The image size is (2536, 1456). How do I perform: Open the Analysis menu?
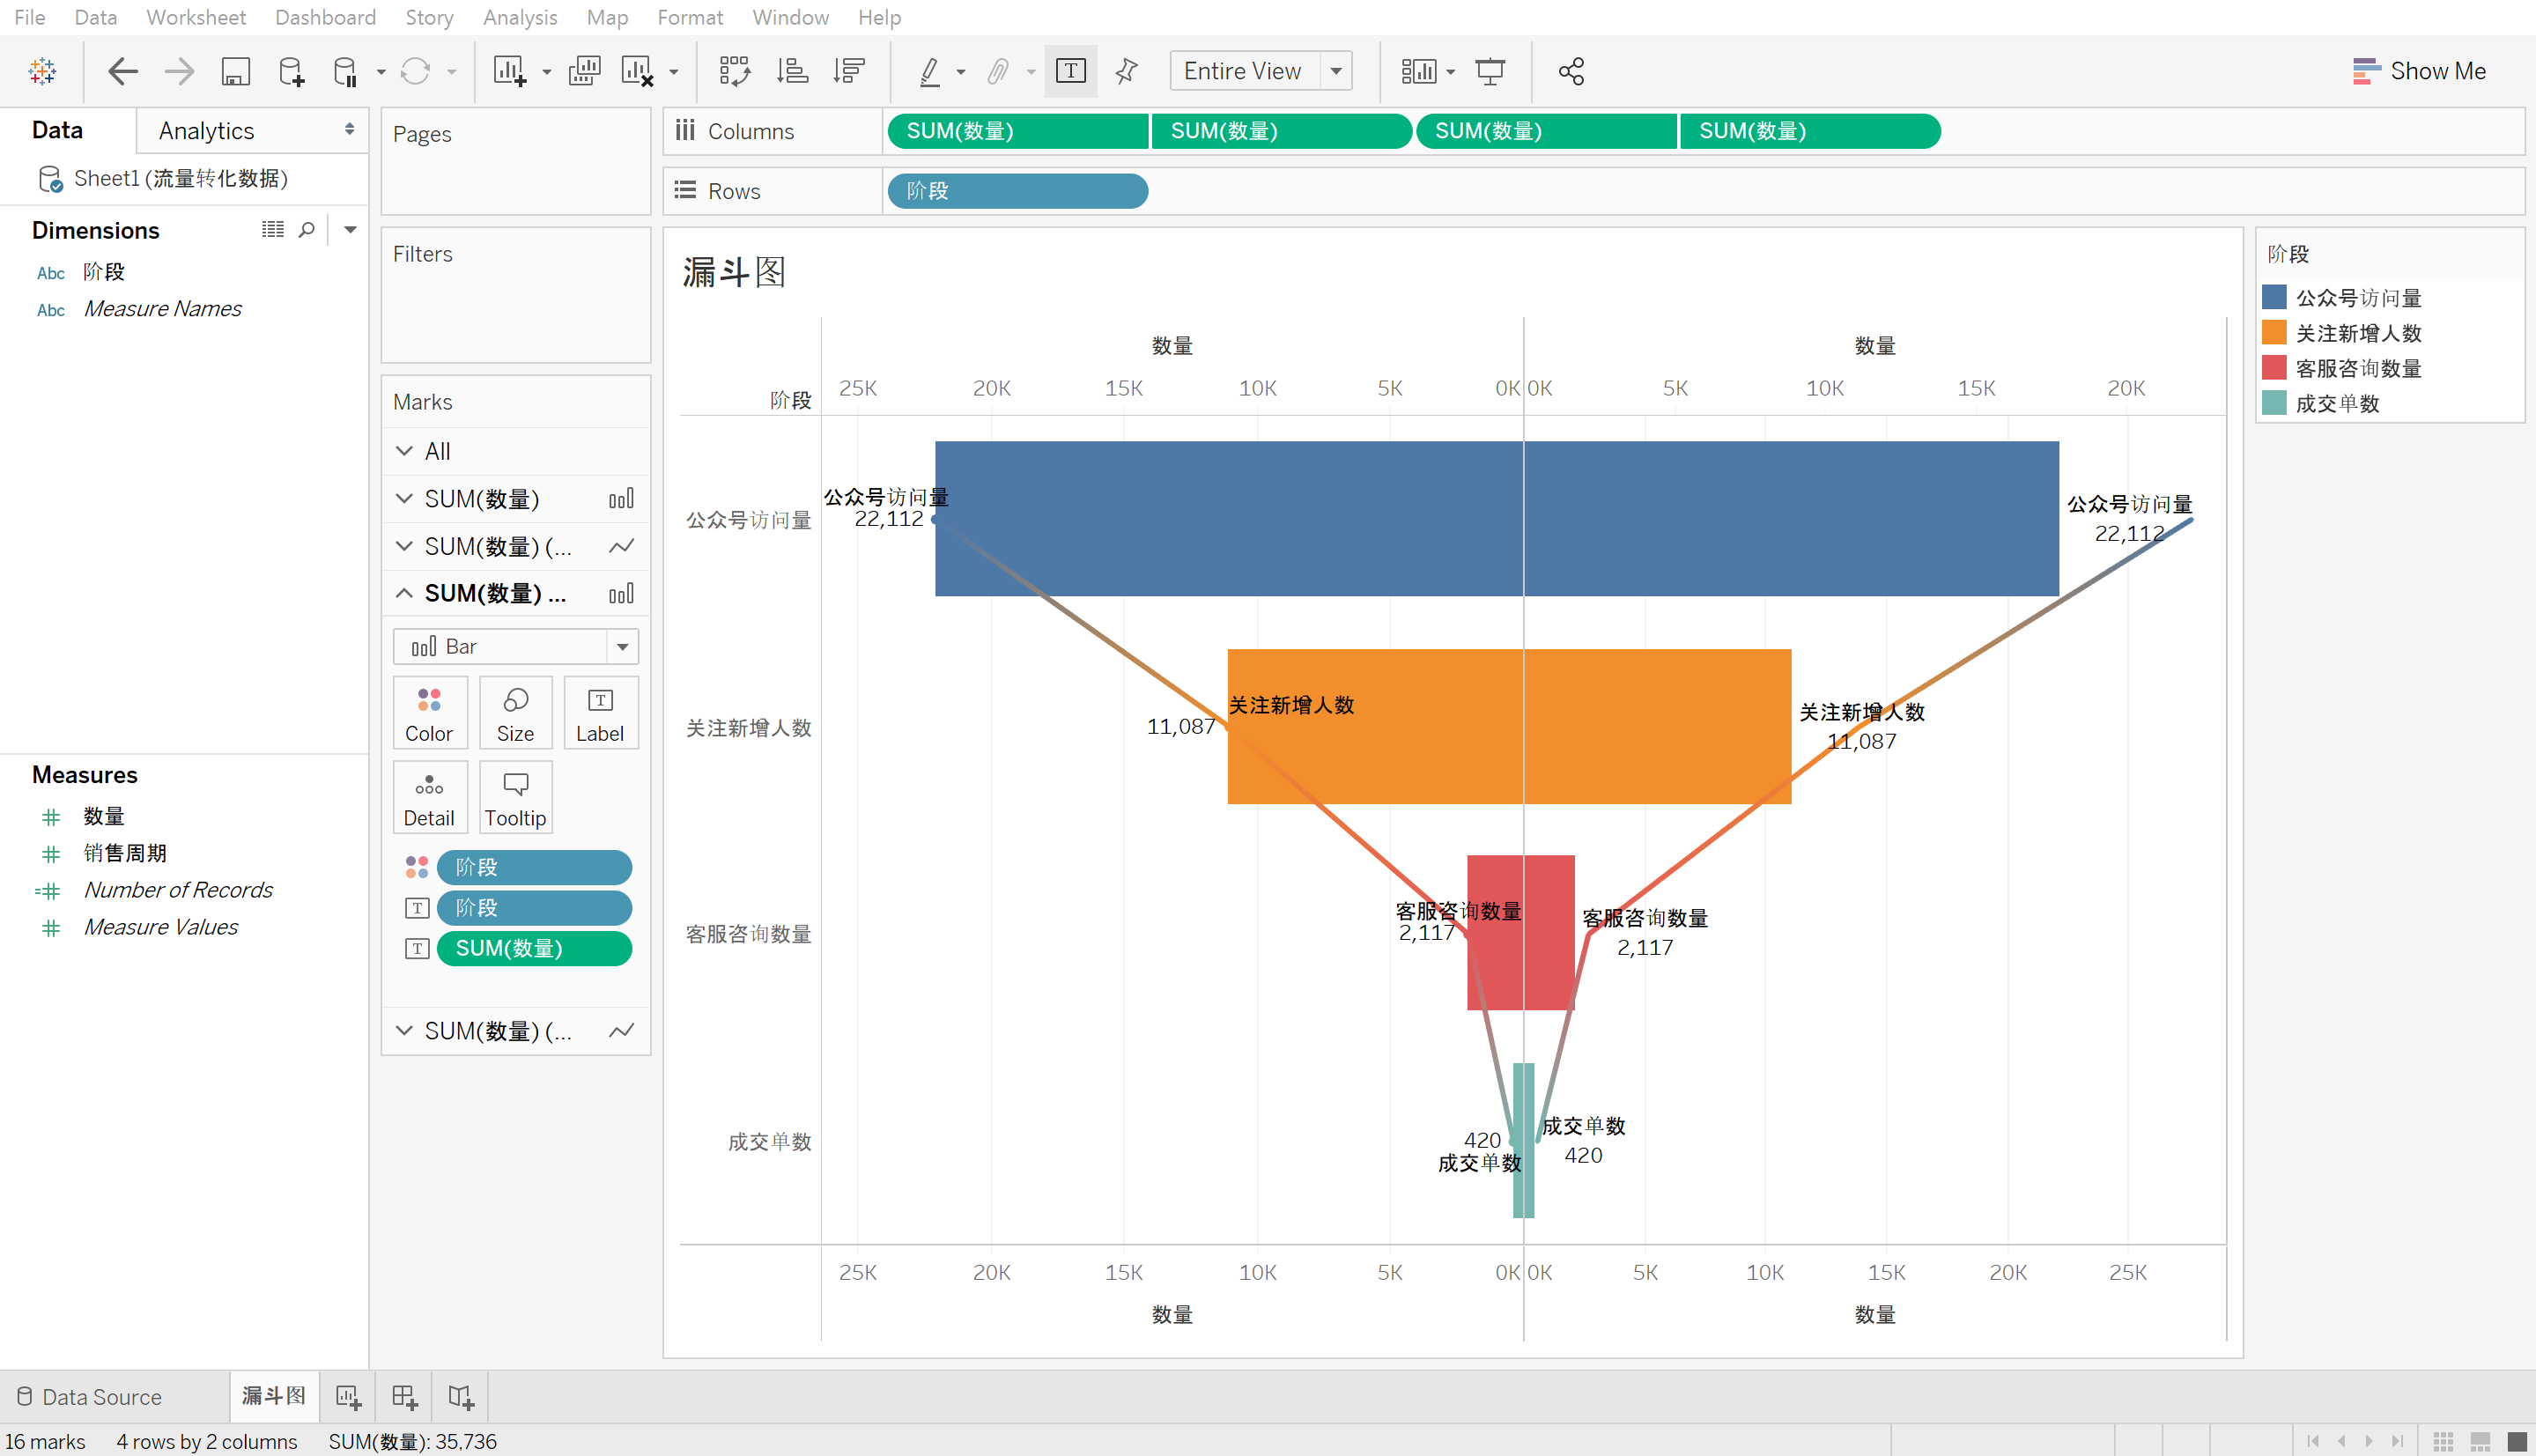click(x=519, y=17)
